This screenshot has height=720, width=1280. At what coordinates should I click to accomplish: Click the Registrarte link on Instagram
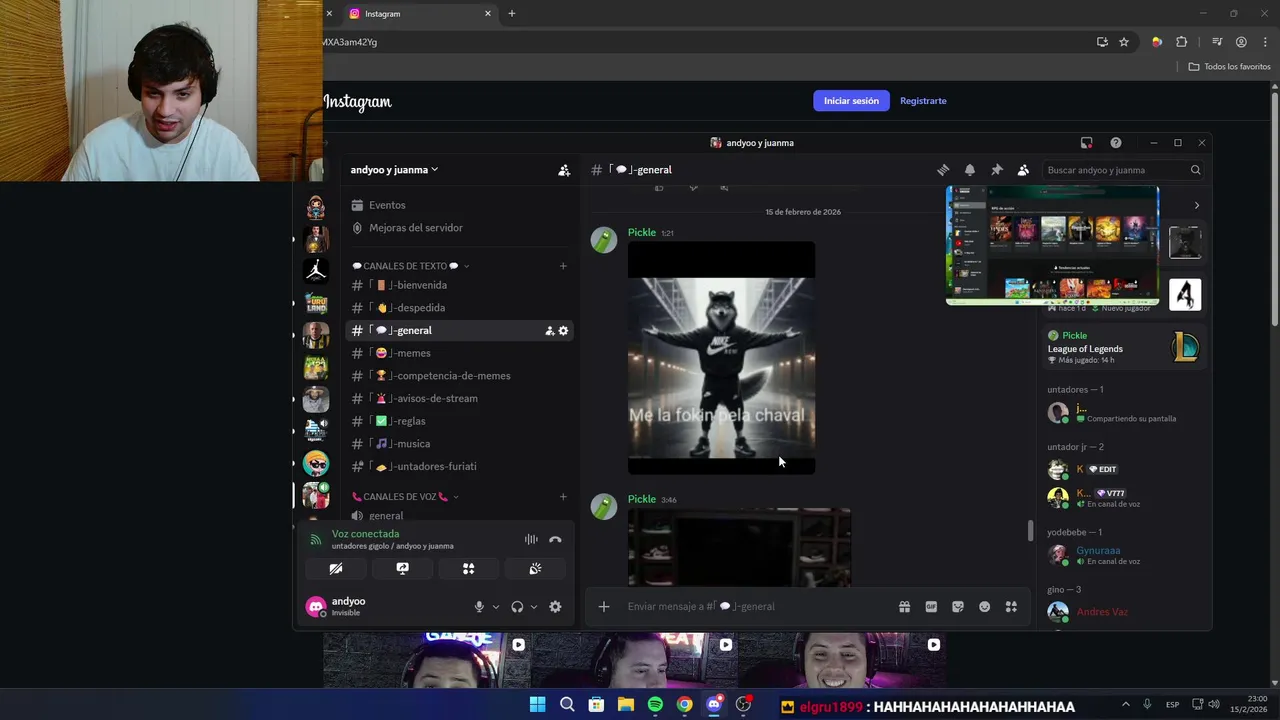923,101
